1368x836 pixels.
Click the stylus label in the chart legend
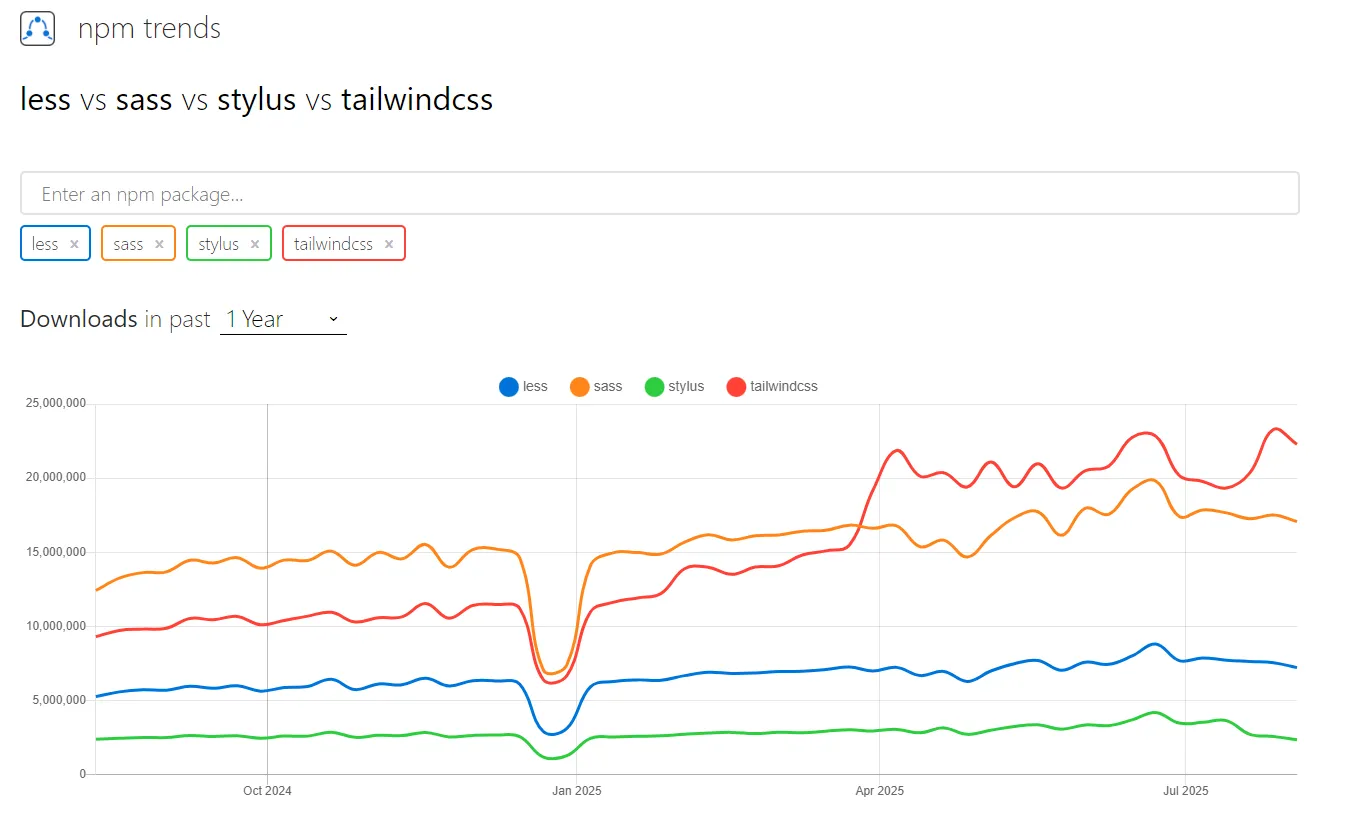687,386
